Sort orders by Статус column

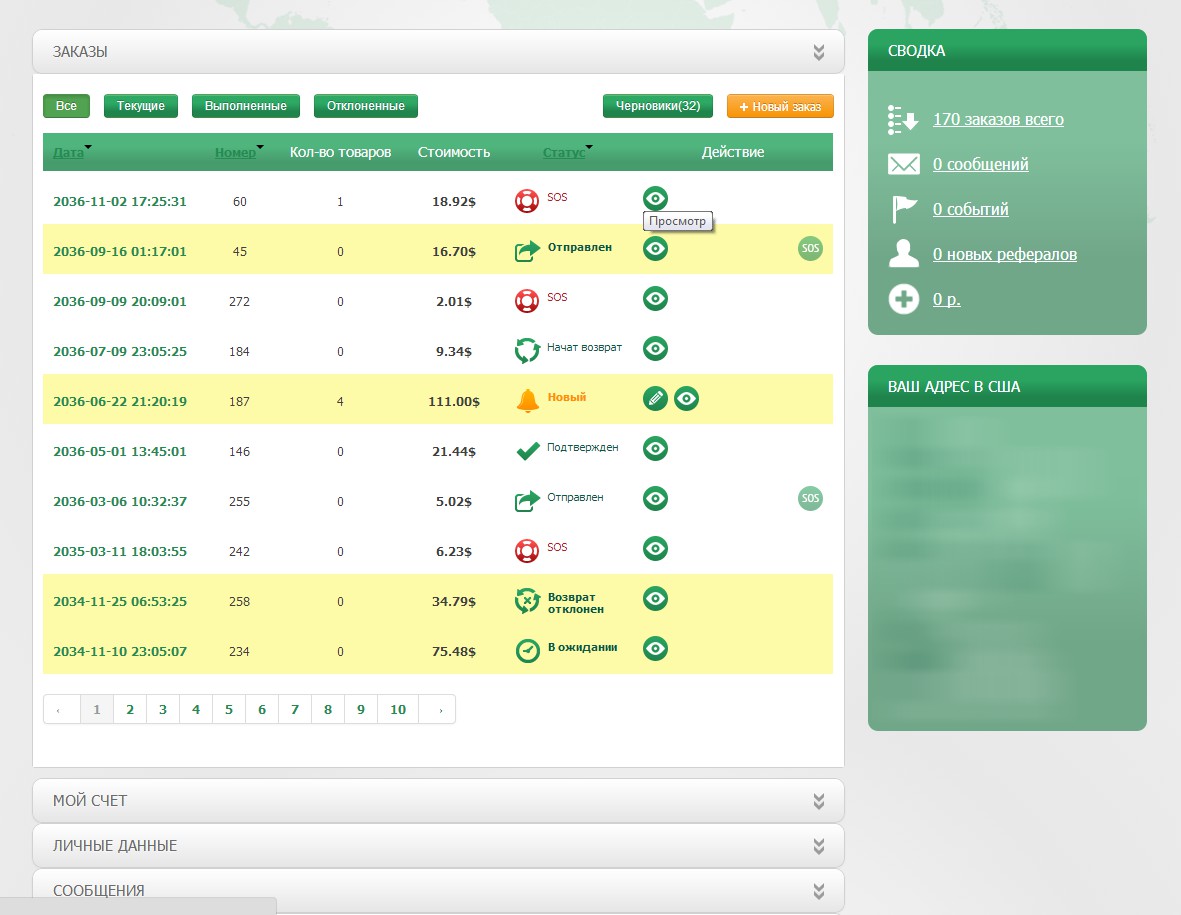tap(564, 152)
